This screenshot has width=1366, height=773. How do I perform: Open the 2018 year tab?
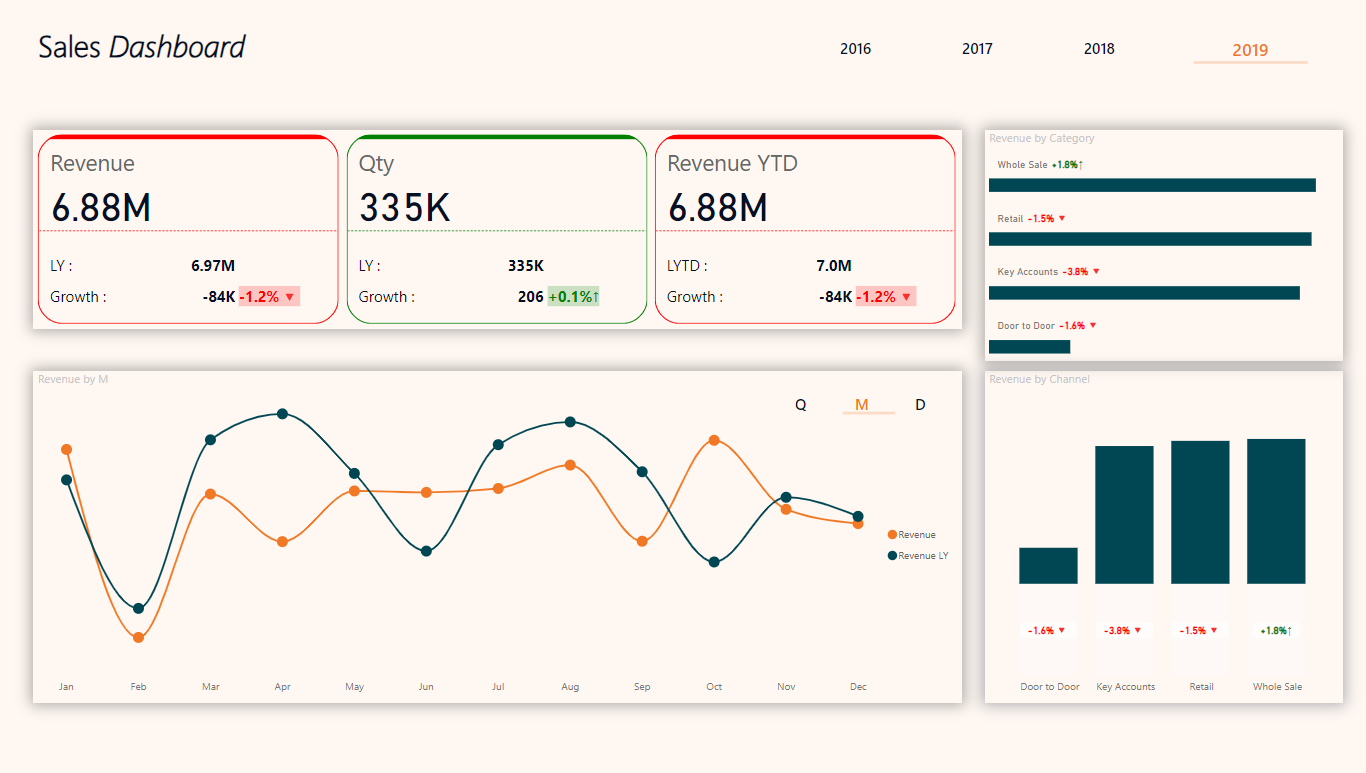pyautogui.click(x=1099, y=49)
